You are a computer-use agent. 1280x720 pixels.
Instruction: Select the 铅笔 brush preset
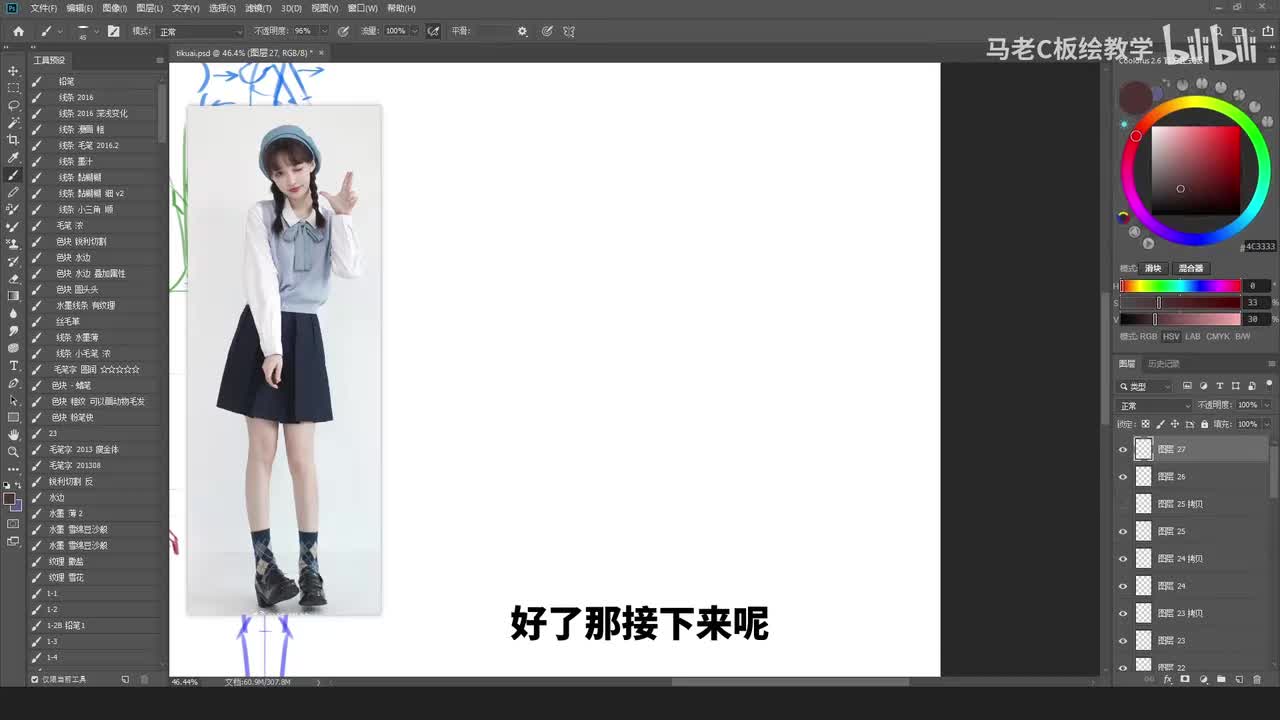point(95,81)
